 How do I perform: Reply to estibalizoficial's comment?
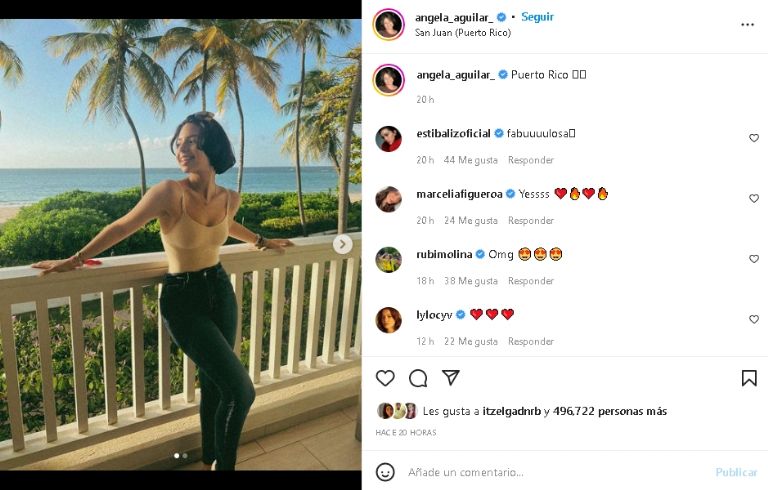coord(530,160)
